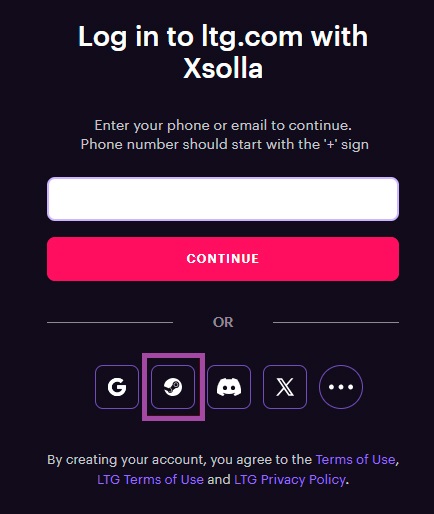Click the round three-dot more button
The image size is (434, 514).
coord(341,387)
